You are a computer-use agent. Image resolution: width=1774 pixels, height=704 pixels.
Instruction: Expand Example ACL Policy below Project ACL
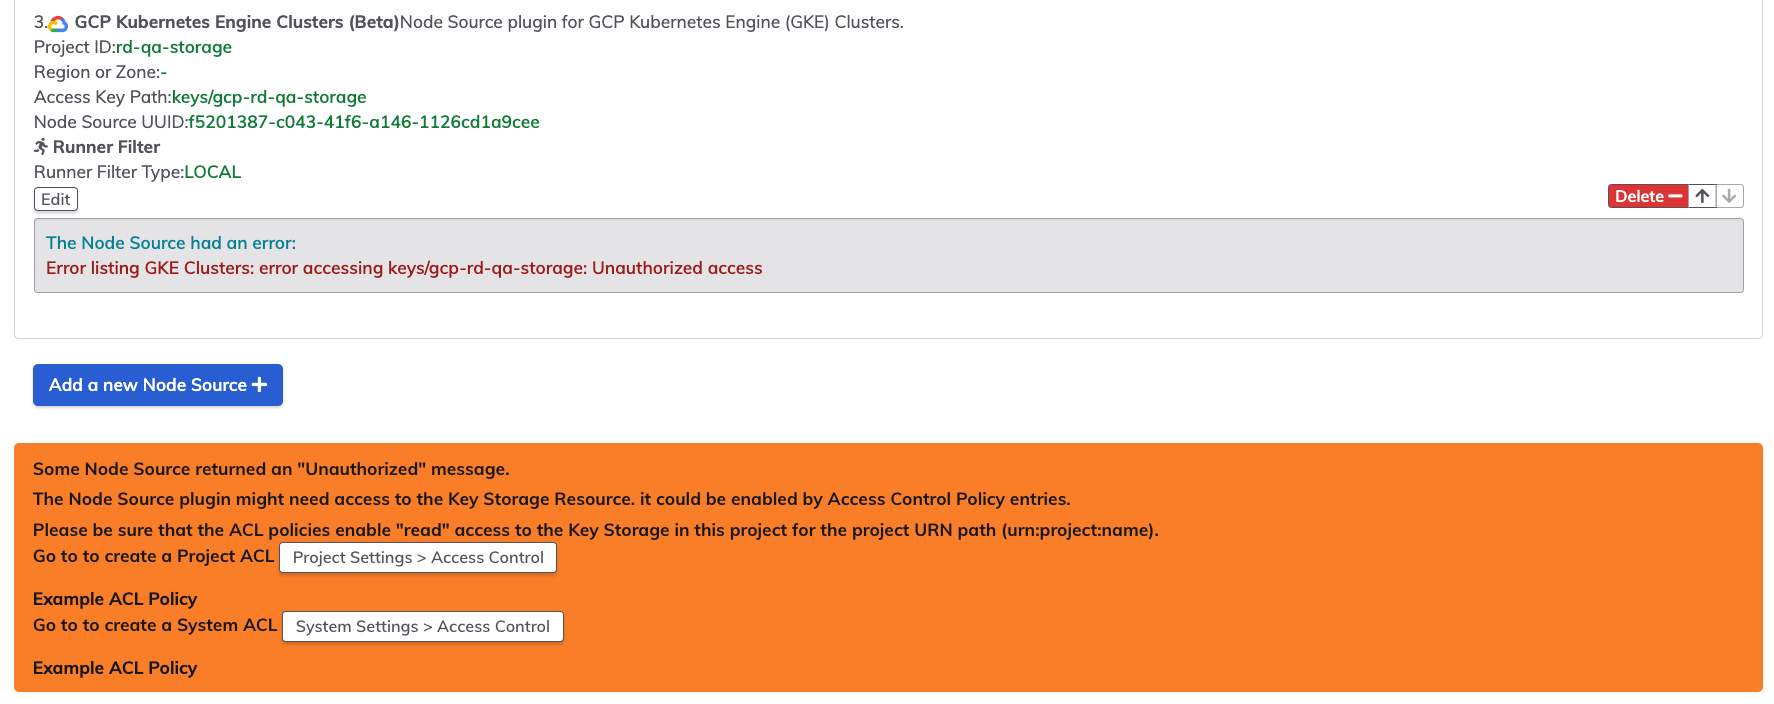[x=115, y=599]
